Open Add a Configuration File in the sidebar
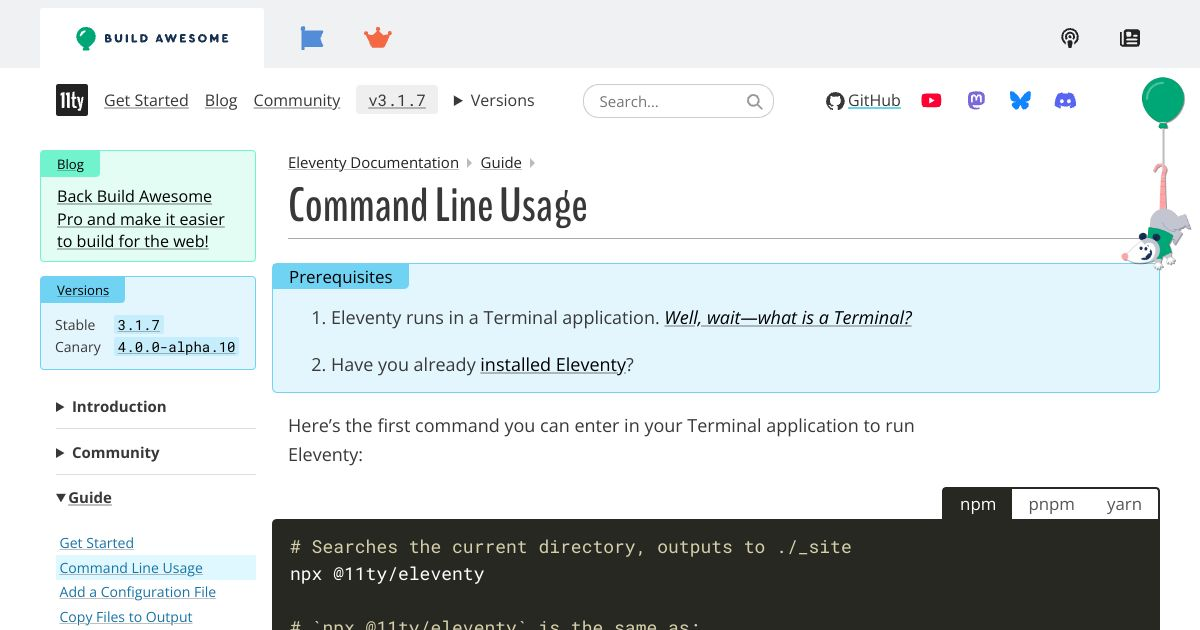Viewport: 1200px width, 630px height. click(x=138, y=592)
